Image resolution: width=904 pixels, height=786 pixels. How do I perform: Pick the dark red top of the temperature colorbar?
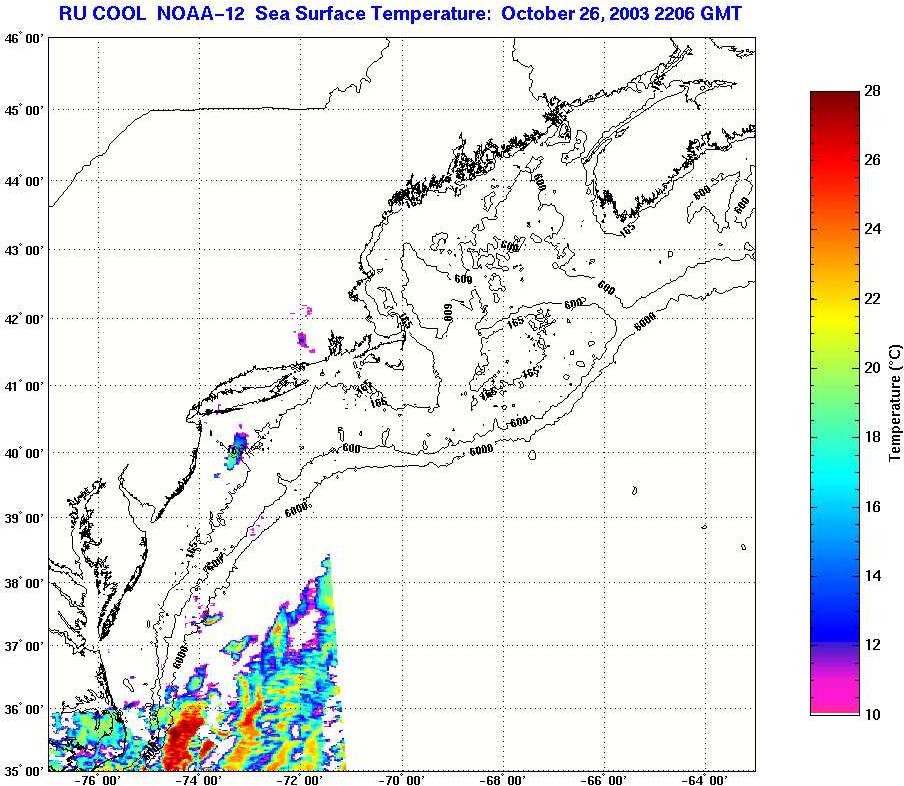(835, 101)
